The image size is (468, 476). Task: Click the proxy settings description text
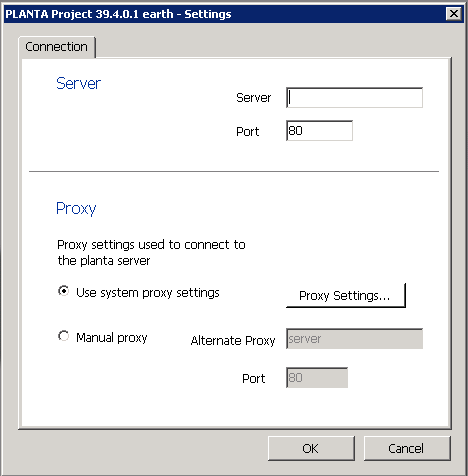pyautogui.click(x=151, y=253)
